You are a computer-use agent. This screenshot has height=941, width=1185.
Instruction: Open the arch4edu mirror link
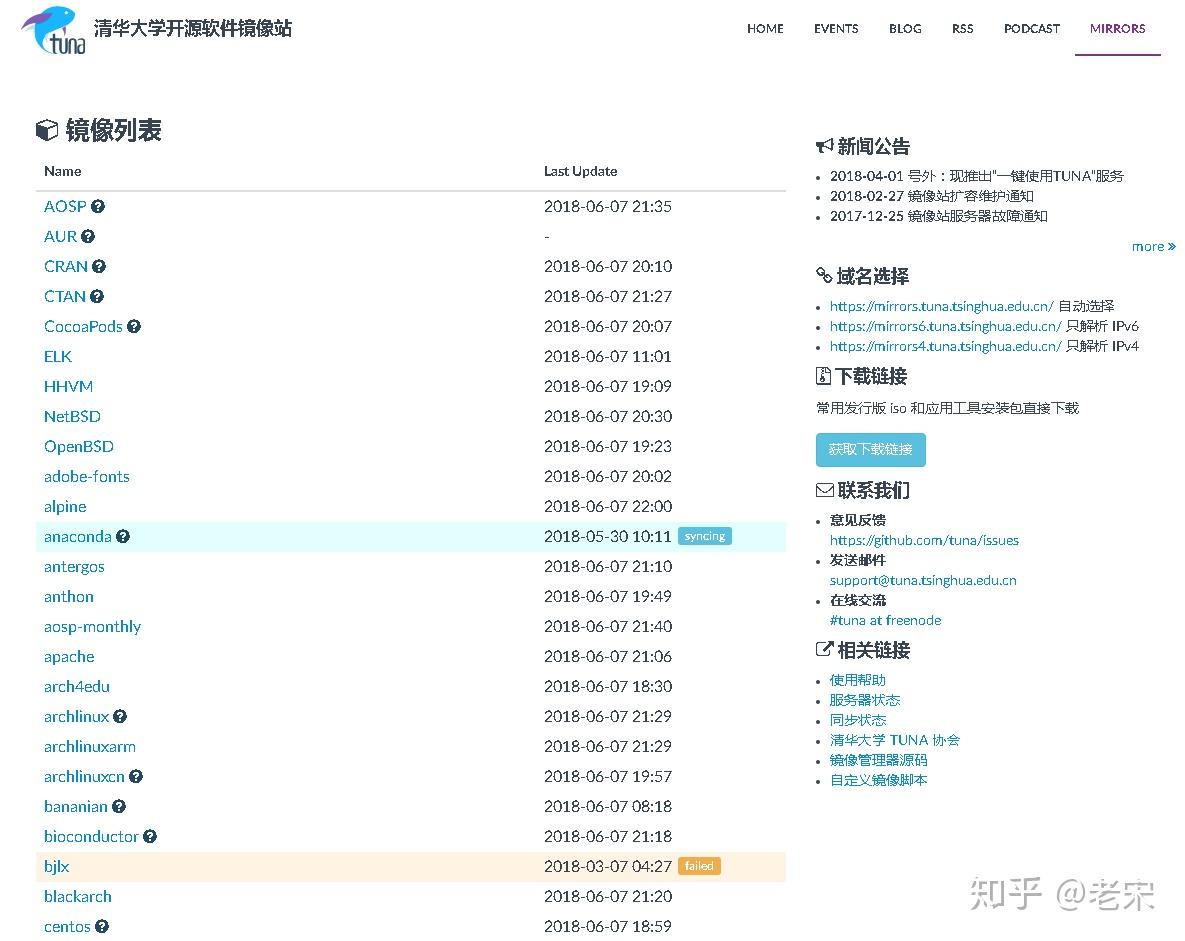(76, 686)
